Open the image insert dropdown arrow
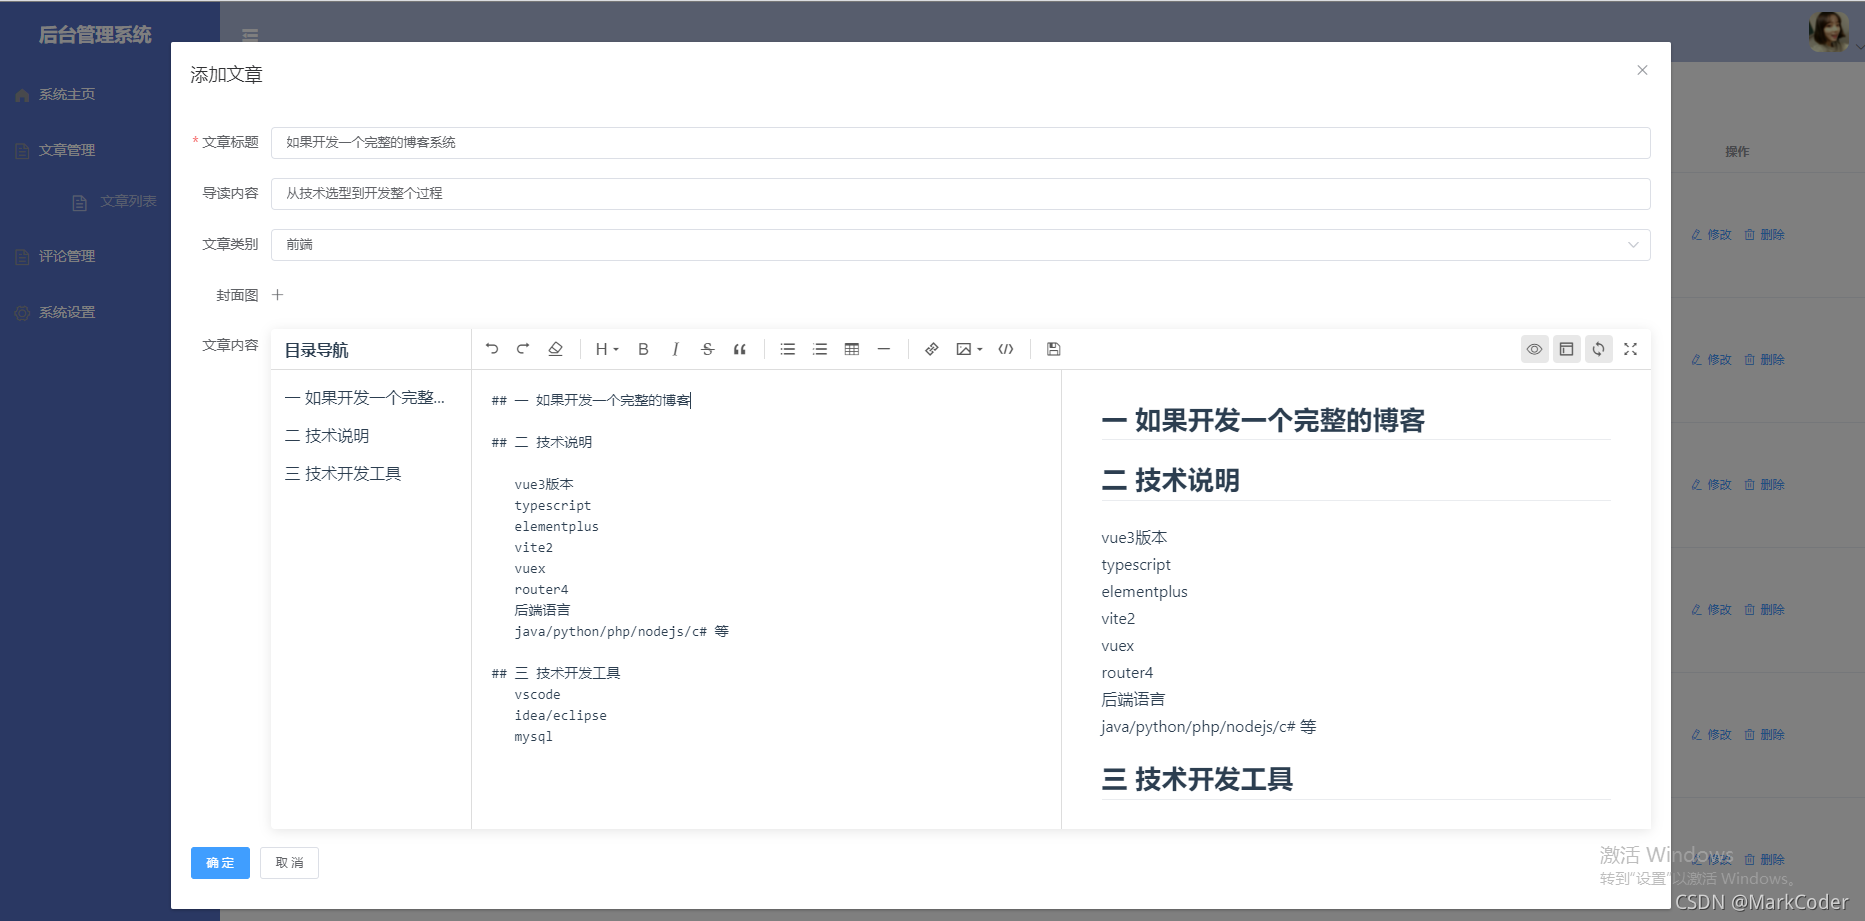The image size is (1865, 921). 977,349
